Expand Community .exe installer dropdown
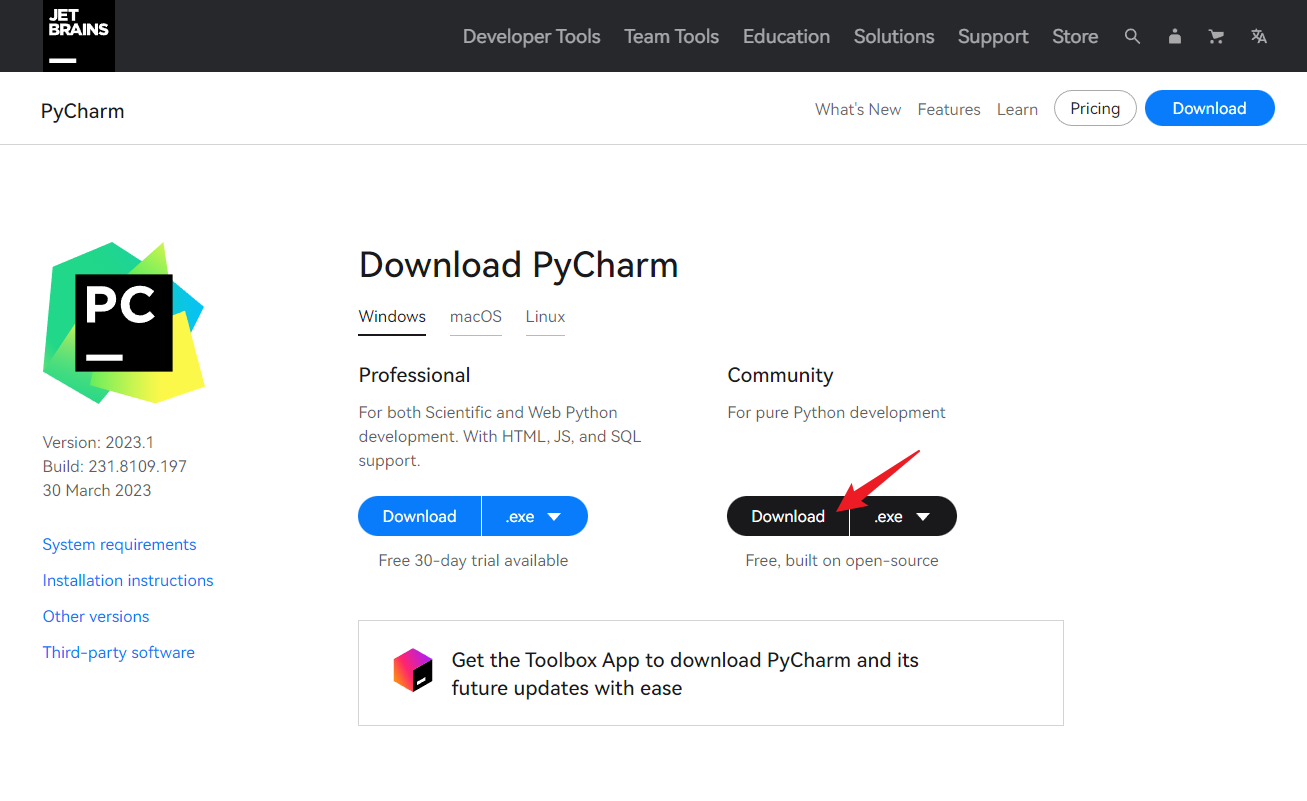The height and width of the screenshot is (801, 1307). point(903,516)
